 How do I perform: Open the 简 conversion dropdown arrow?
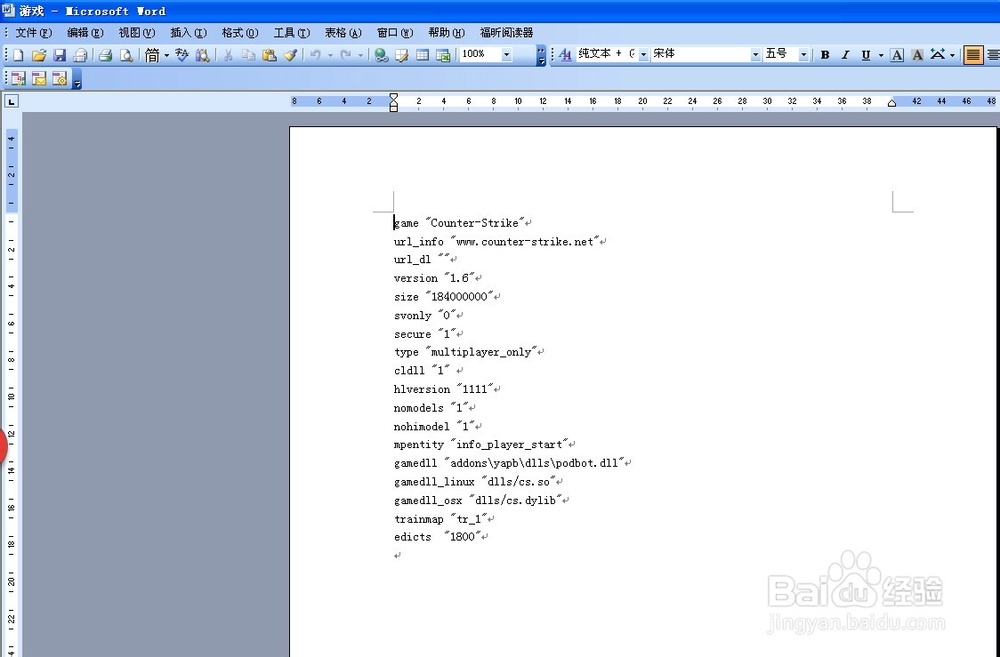point(166,55)
